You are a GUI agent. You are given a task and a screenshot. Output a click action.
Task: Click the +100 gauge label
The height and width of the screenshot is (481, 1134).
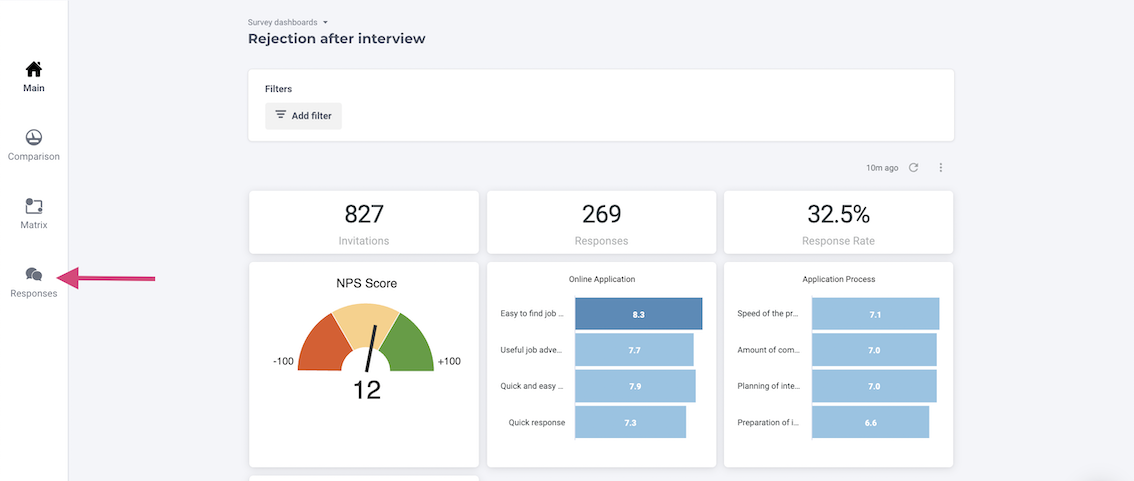[x=449, y=361]
